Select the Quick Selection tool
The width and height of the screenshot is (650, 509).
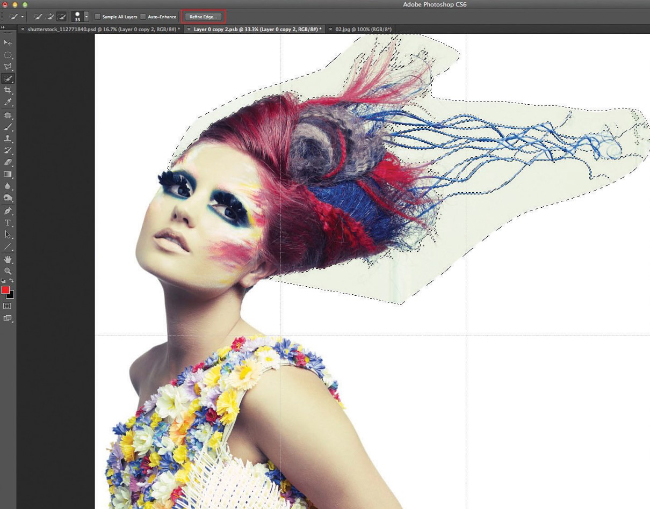(8, 78)
